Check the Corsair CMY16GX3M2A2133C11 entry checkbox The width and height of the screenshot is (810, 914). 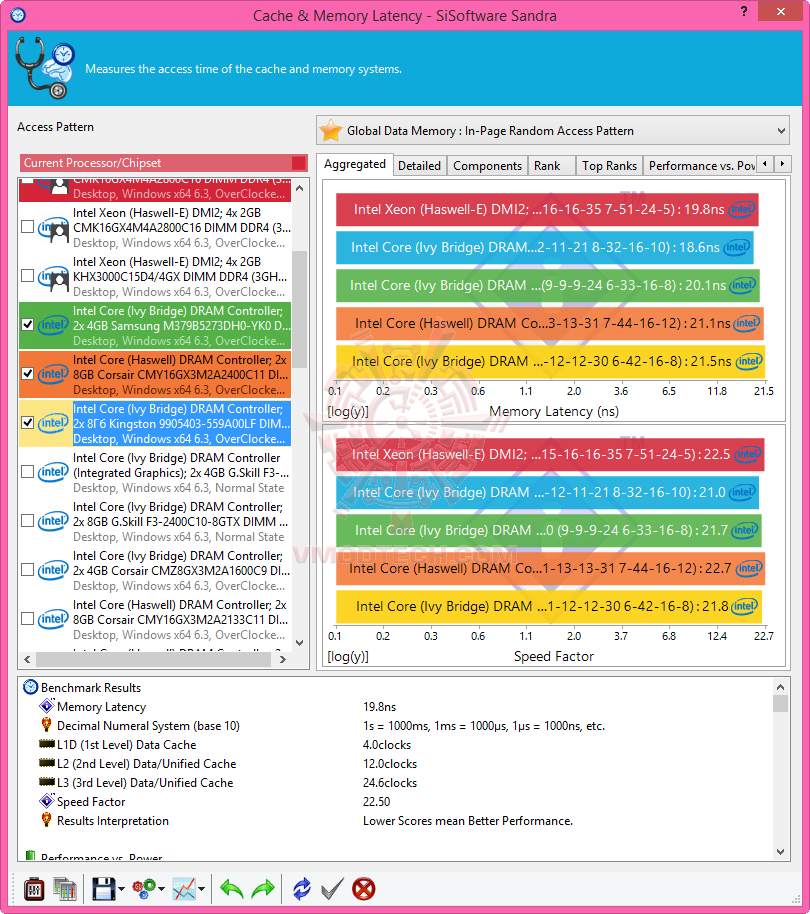tap(27, 618)
